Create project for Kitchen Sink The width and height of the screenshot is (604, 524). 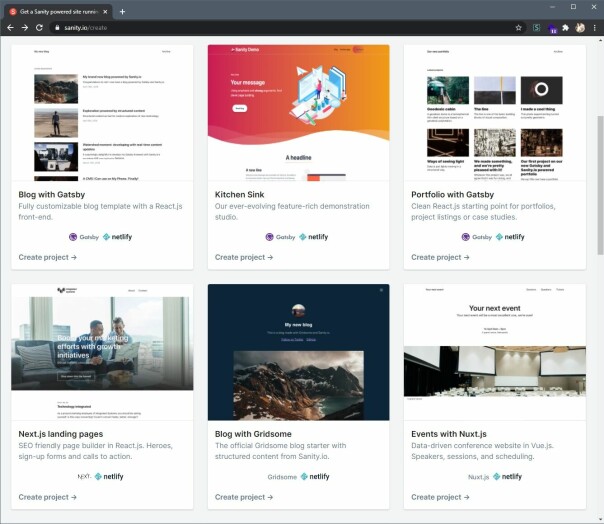[x=244, y=257]
